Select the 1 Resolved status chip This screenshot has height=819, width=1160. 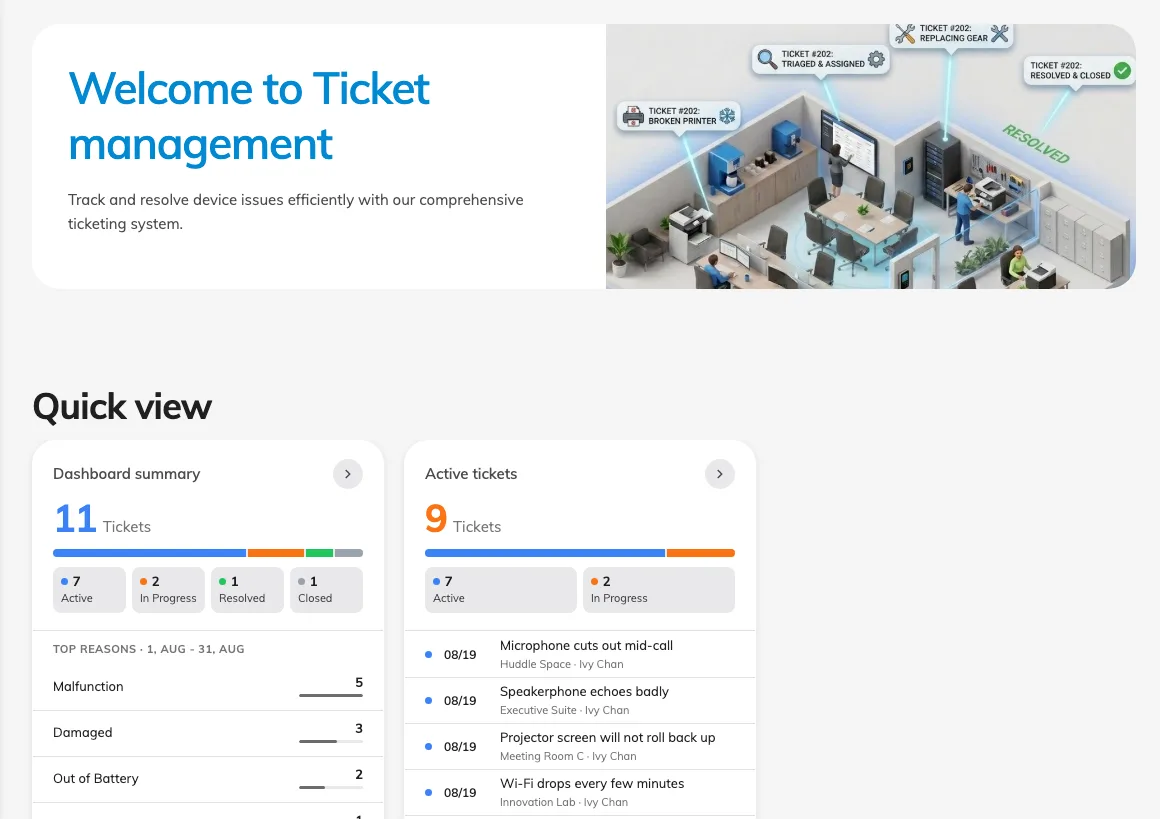[x=247, y=590]
